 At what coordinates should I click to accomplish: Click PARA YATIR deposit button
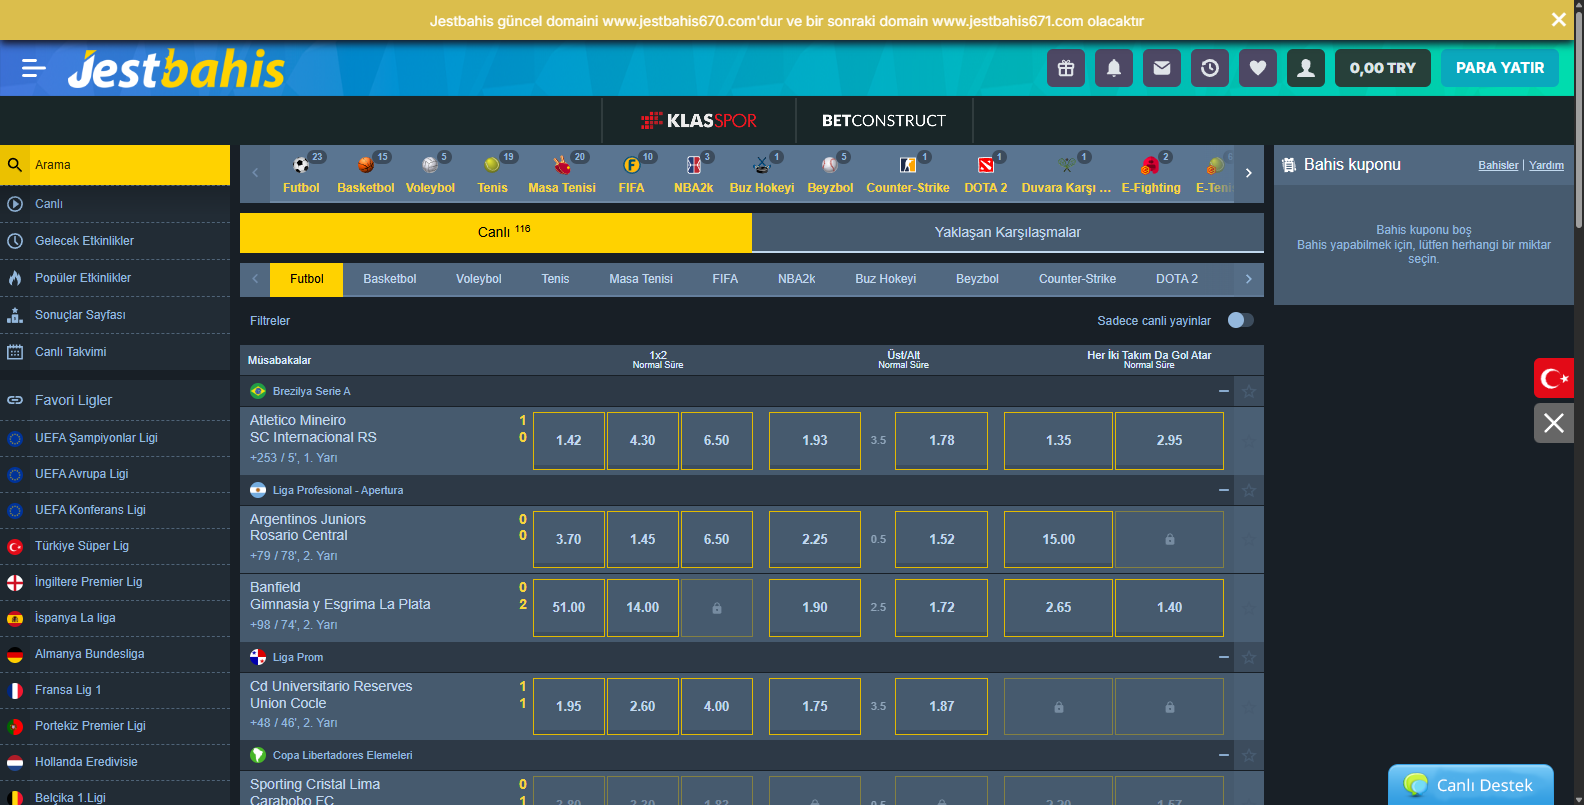1500,68
